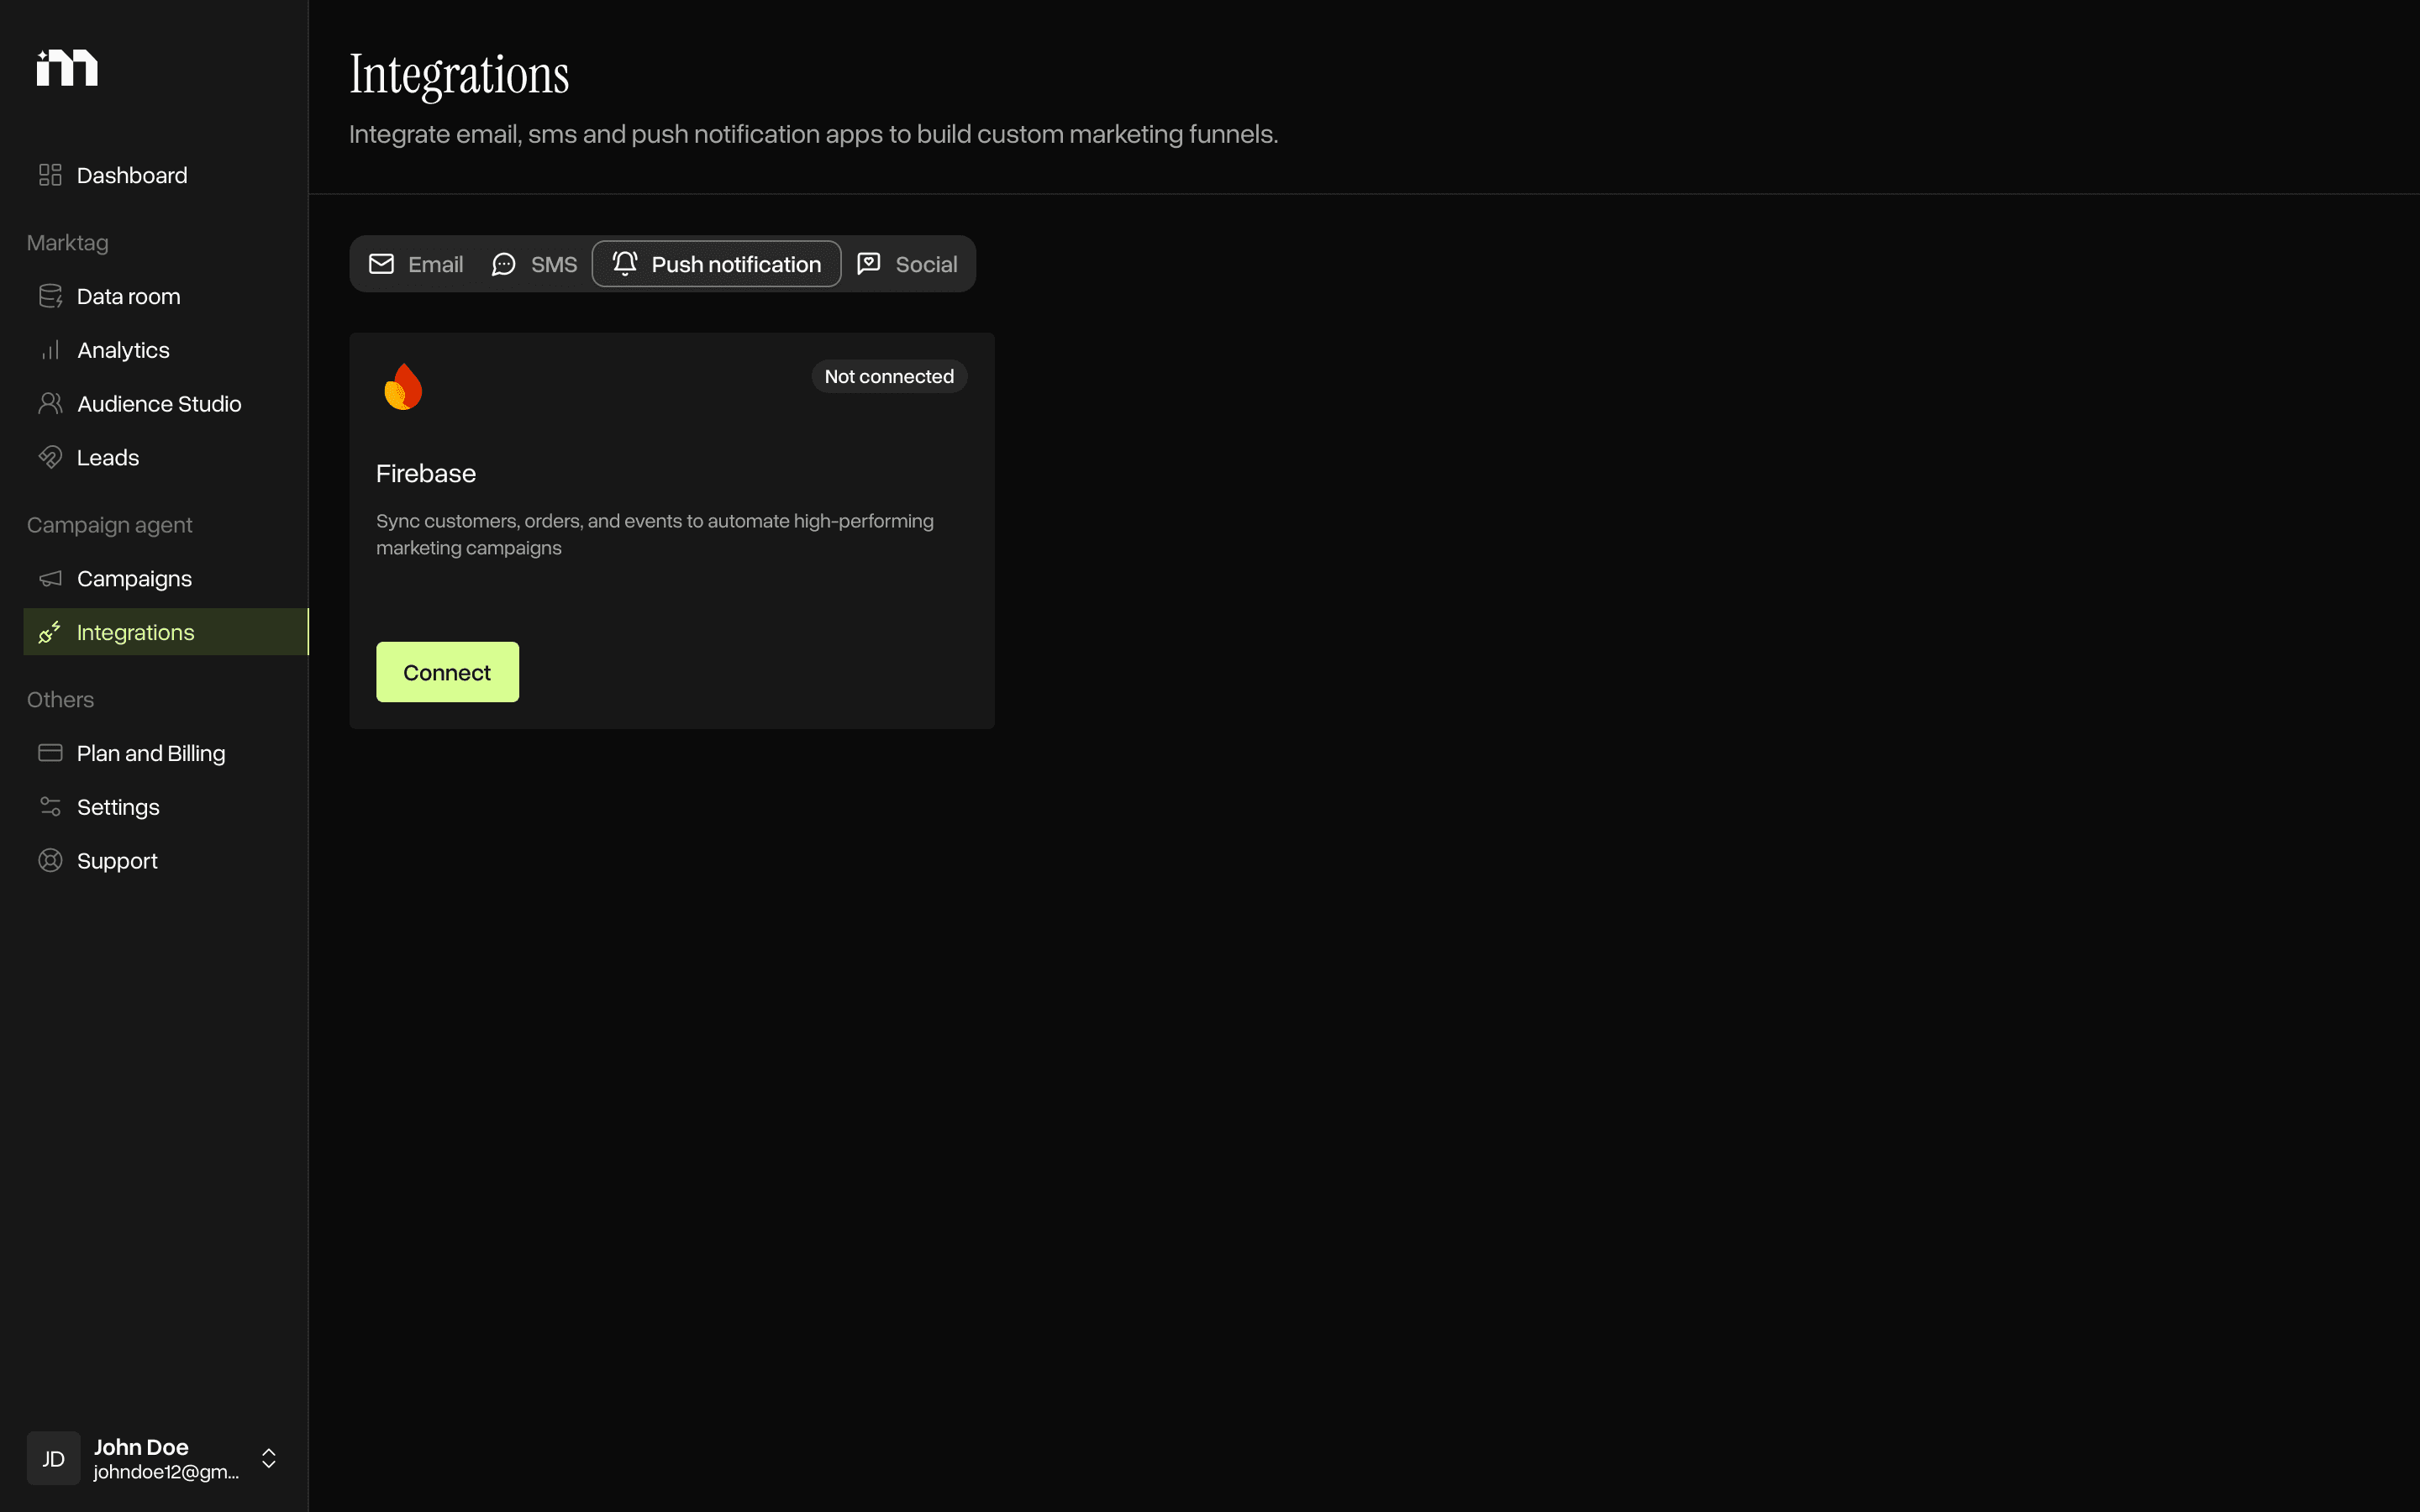Viewport: 2420px width, 1512px height.
Task: Open the Campaigns page
Action: [166, 578]
